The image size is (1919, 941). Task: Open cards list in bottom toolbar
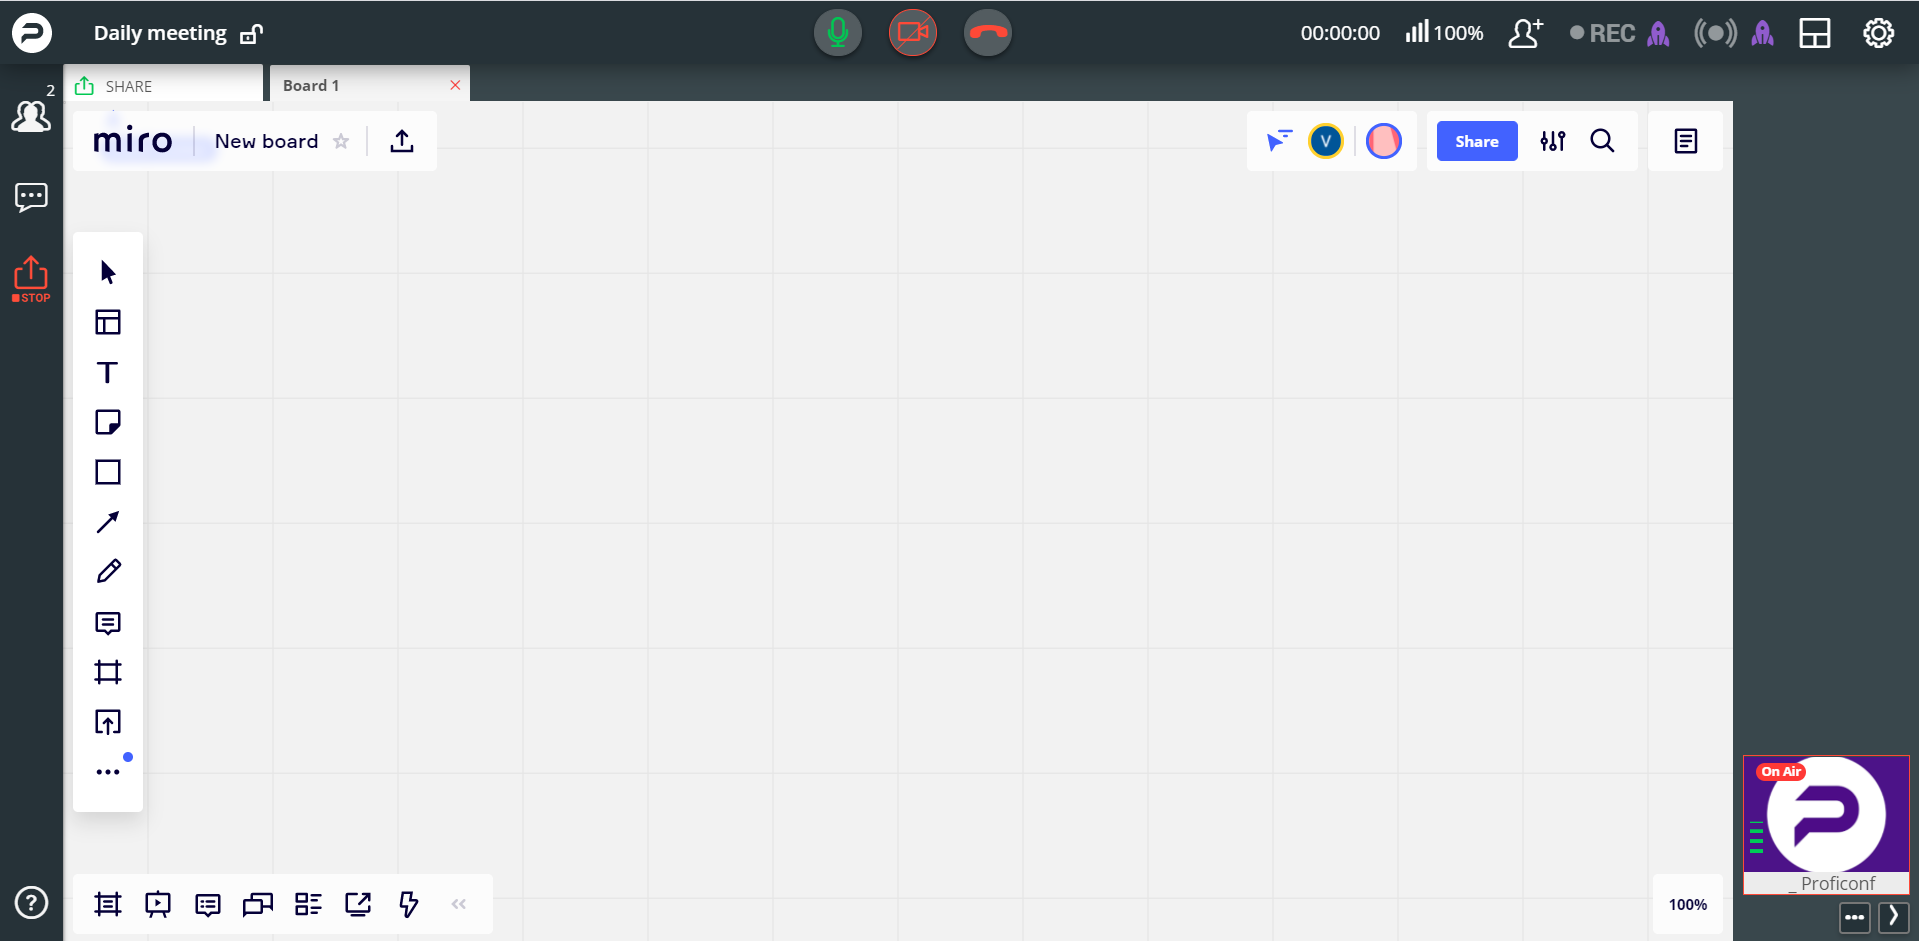pyautogui.click(x=308, y=905)
